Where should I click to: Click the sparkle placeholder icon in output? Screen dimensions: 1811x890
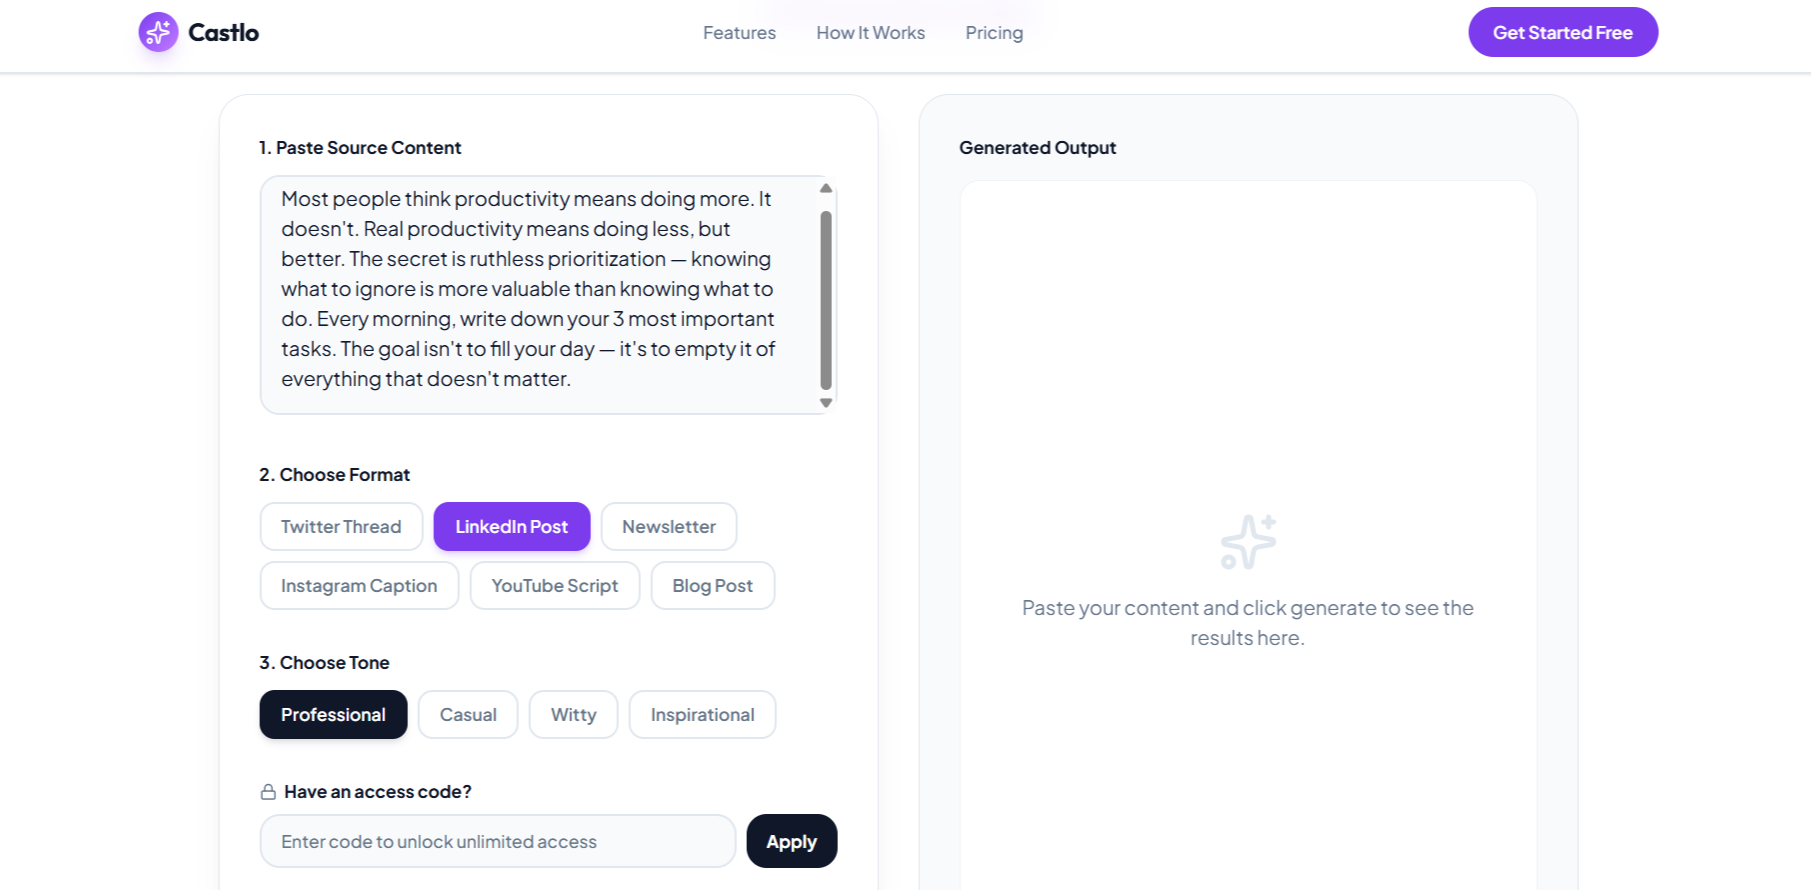click(x=1248, y=542)
